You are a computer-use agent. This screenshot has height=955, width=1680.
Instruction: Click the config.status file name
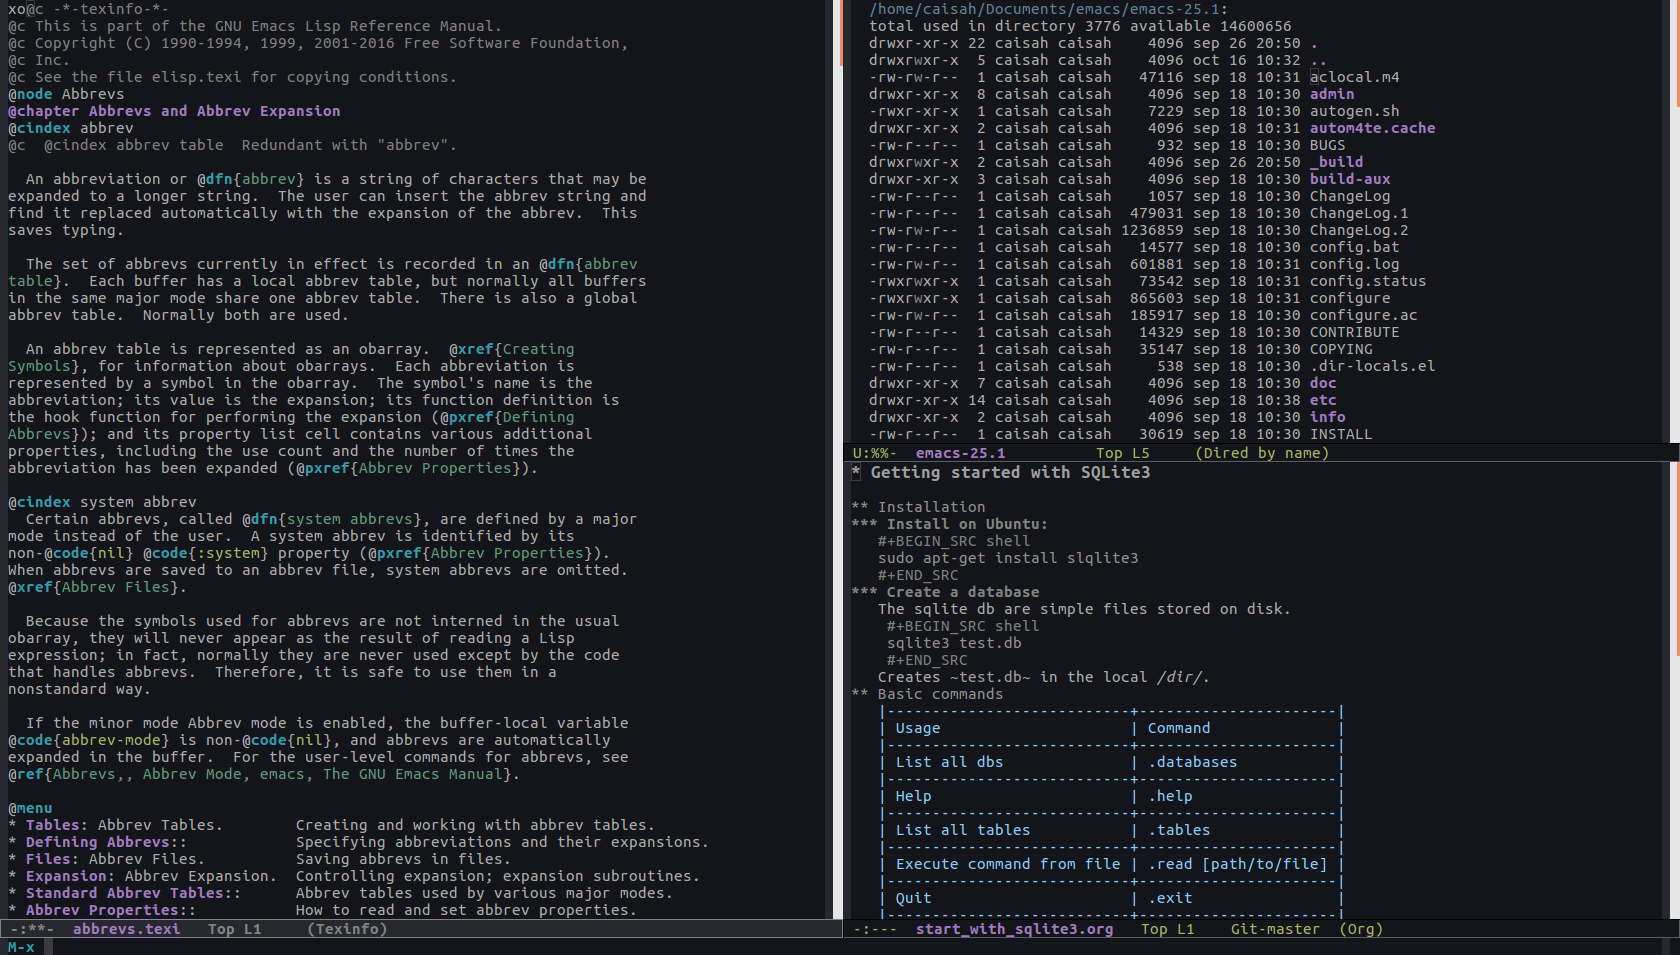(x=1368, y=281)
